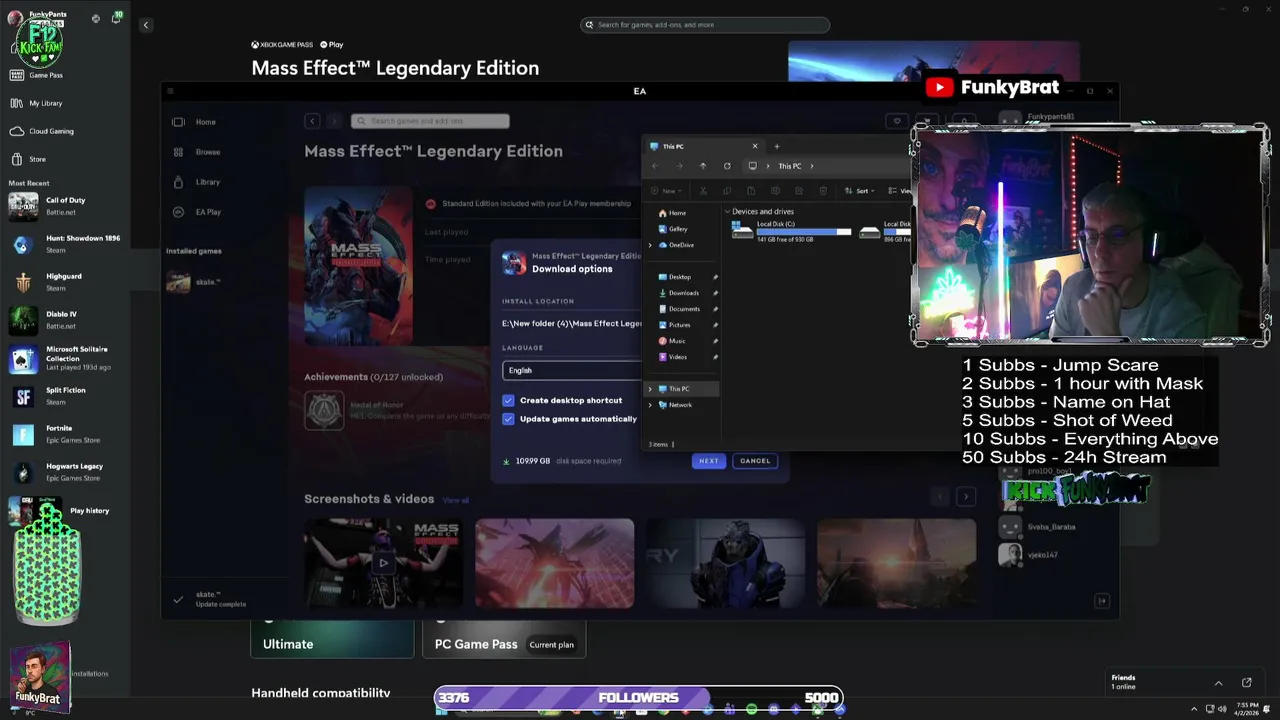The height and width of the screenshot is (720, 1280).
Task: Select PC Game Pass plan card
Action: [x=504, y=639]
